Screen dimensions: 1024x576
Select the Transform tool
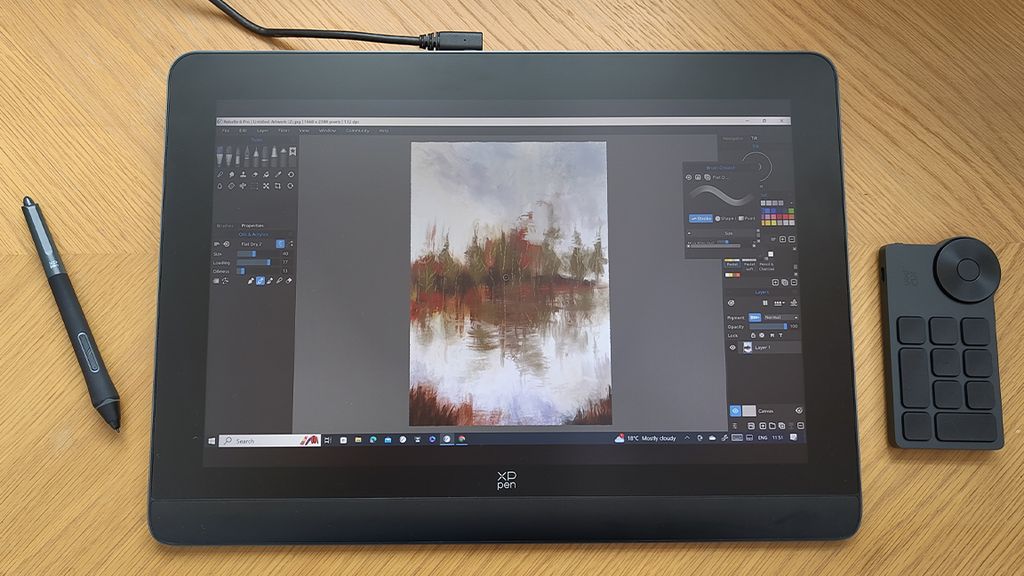point(266,186)
